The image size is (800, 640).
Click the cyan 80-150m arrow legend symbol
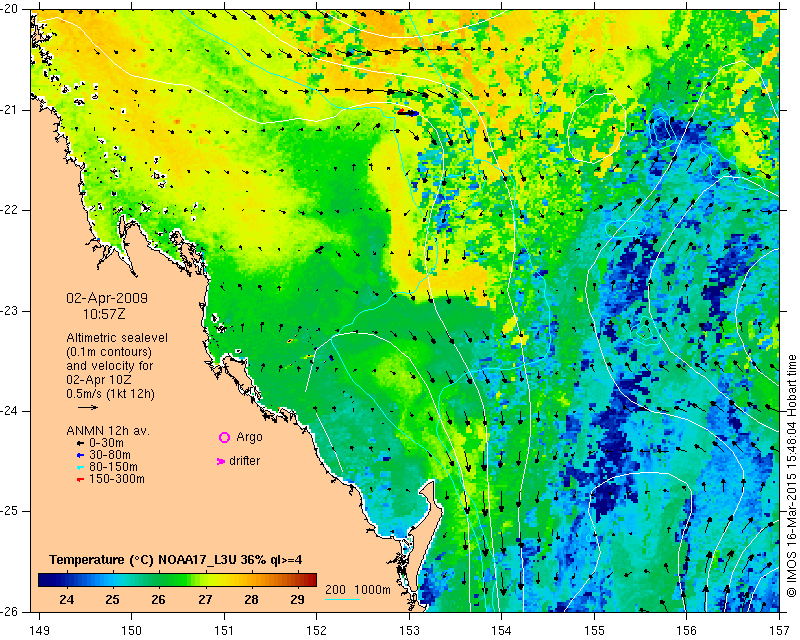pos(80,467)
